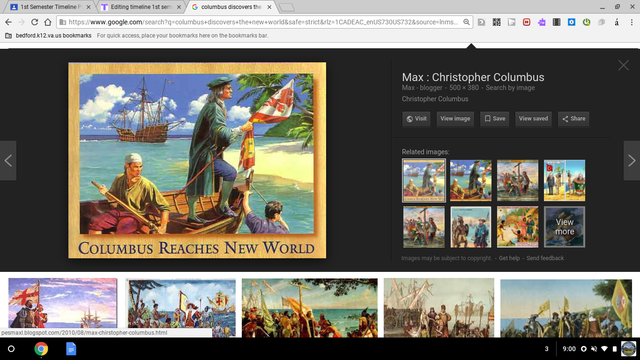
Task: Go back with the browser back arrow
Action: point(9,22)
